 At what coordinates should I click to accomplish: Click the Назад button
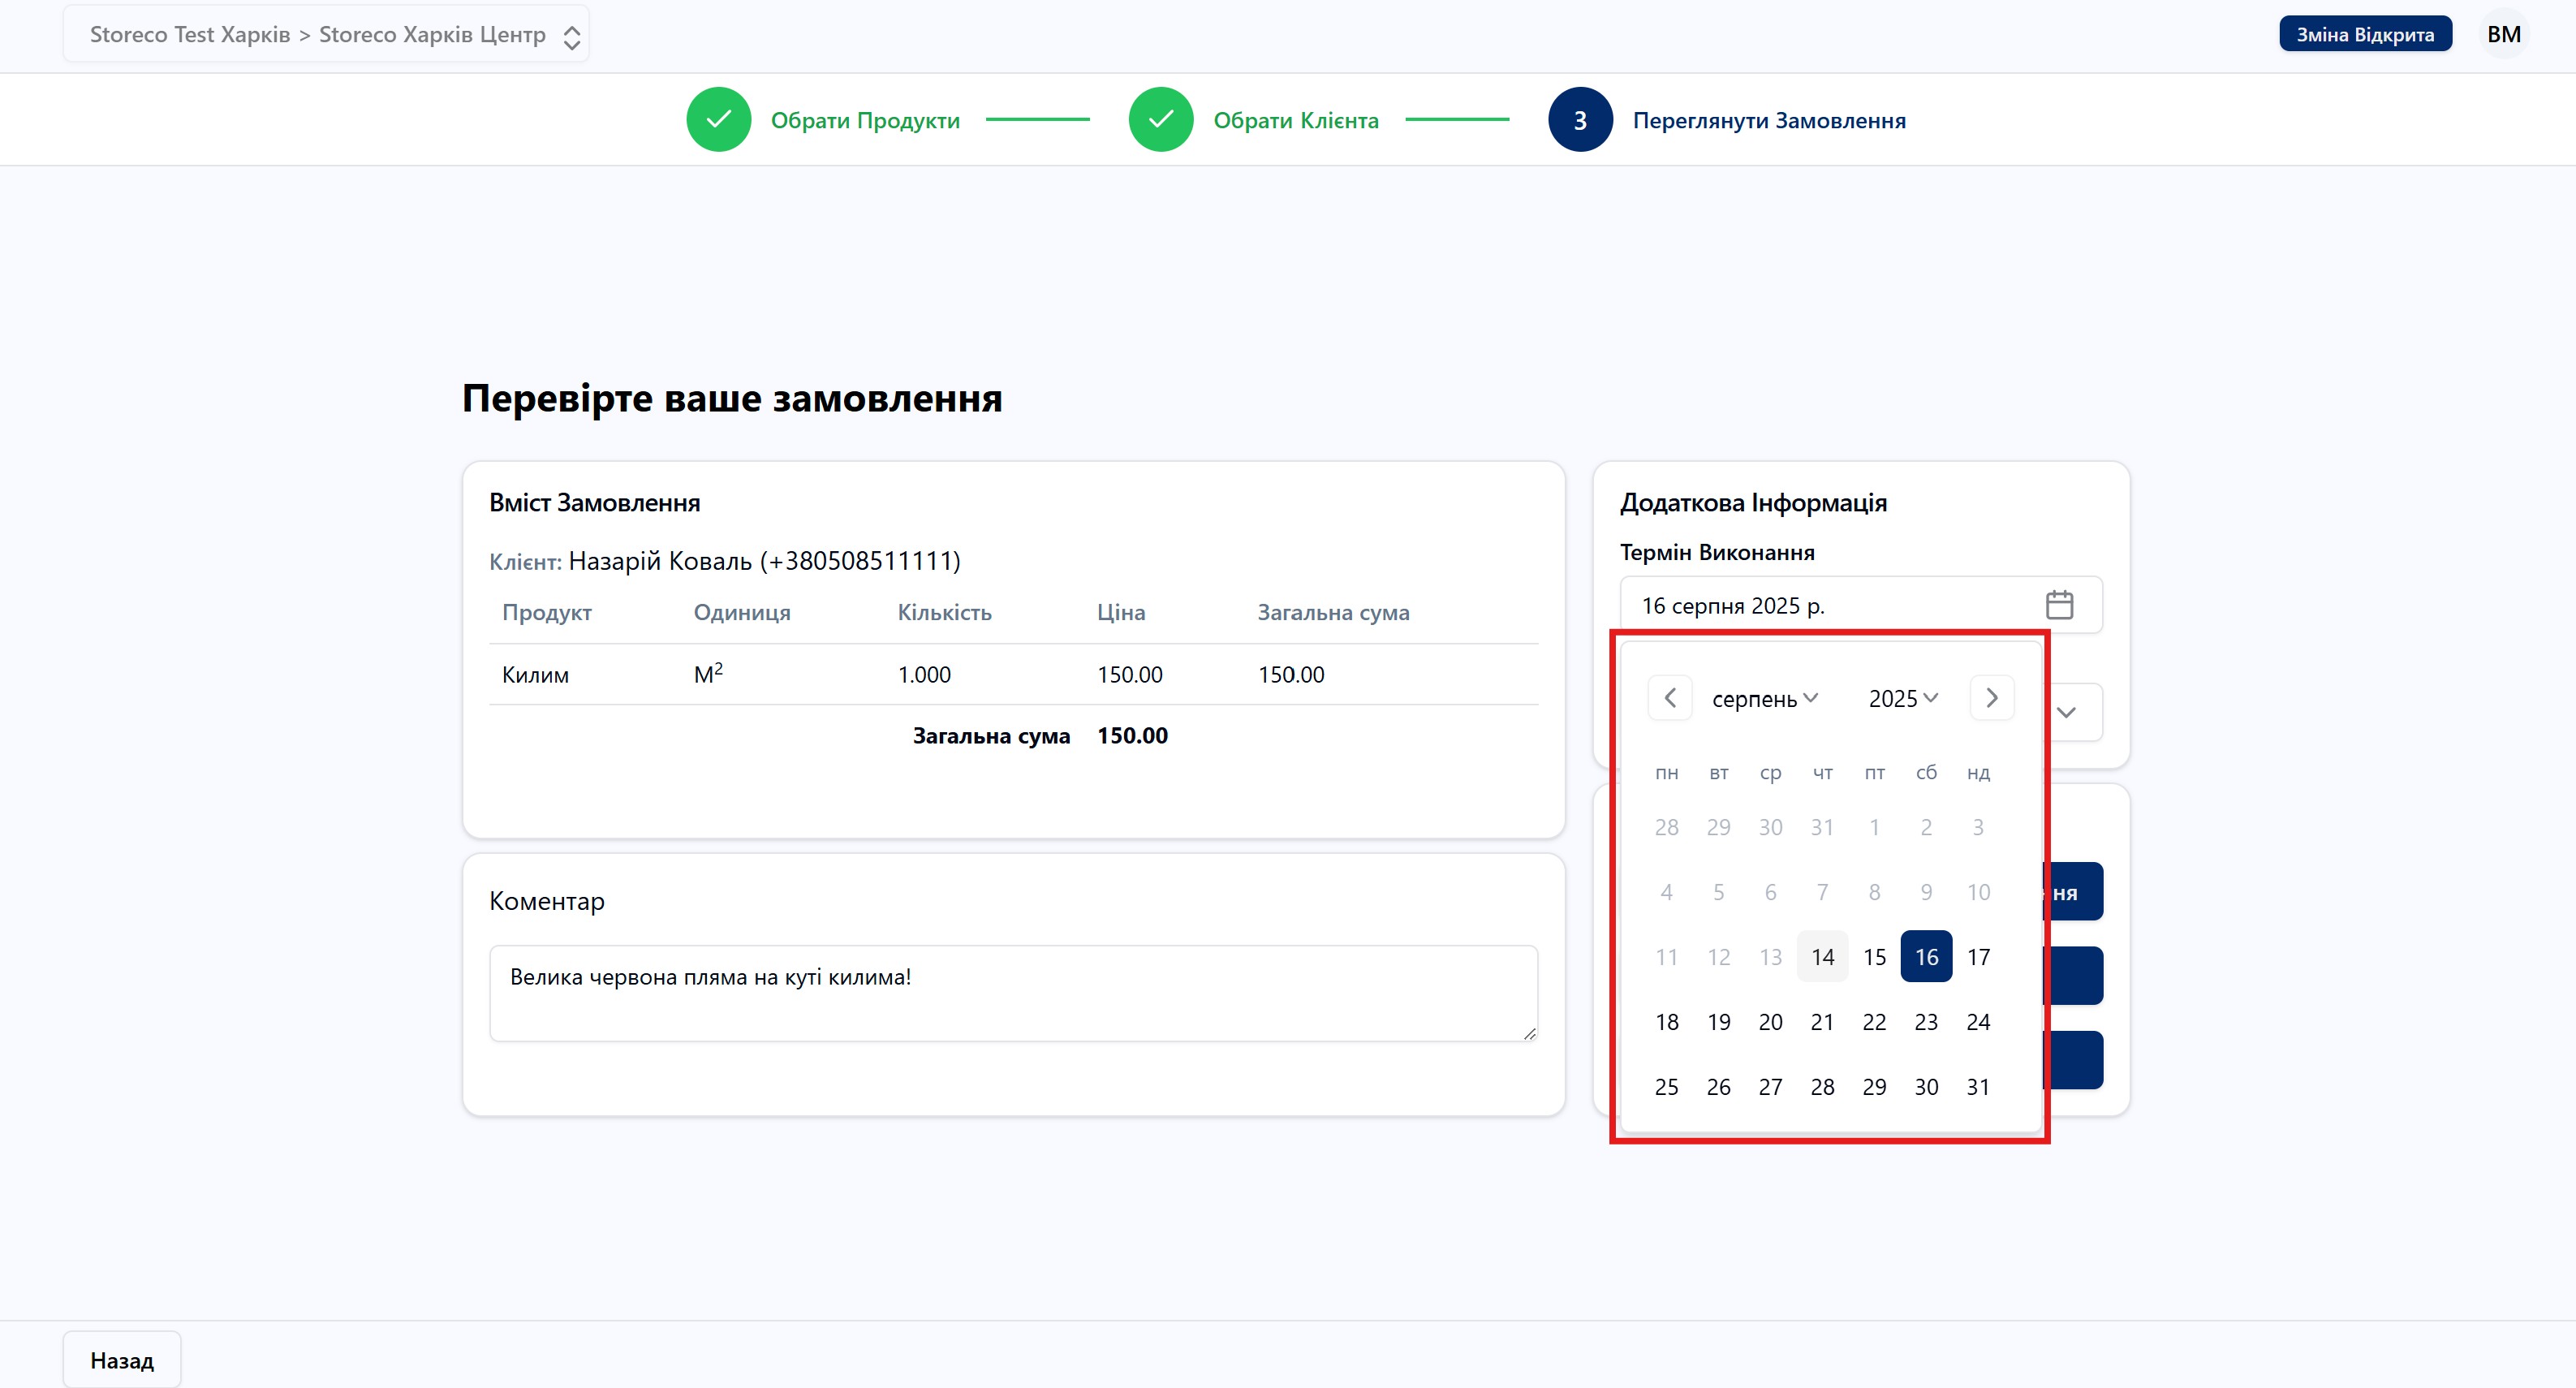[x=121, y=1359]
